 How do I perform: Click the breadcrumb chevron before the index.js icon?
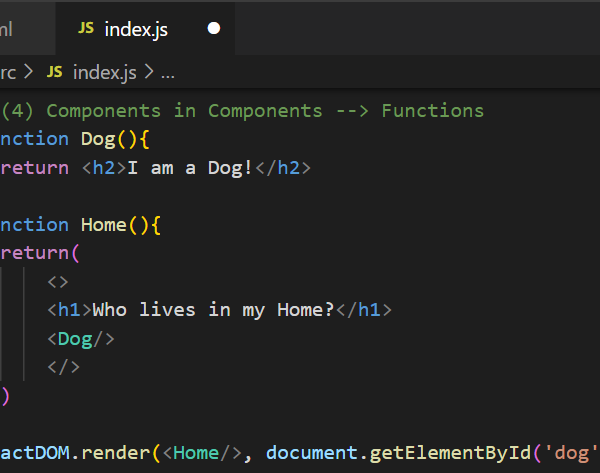pyautogui.click(x=28, y=72)
